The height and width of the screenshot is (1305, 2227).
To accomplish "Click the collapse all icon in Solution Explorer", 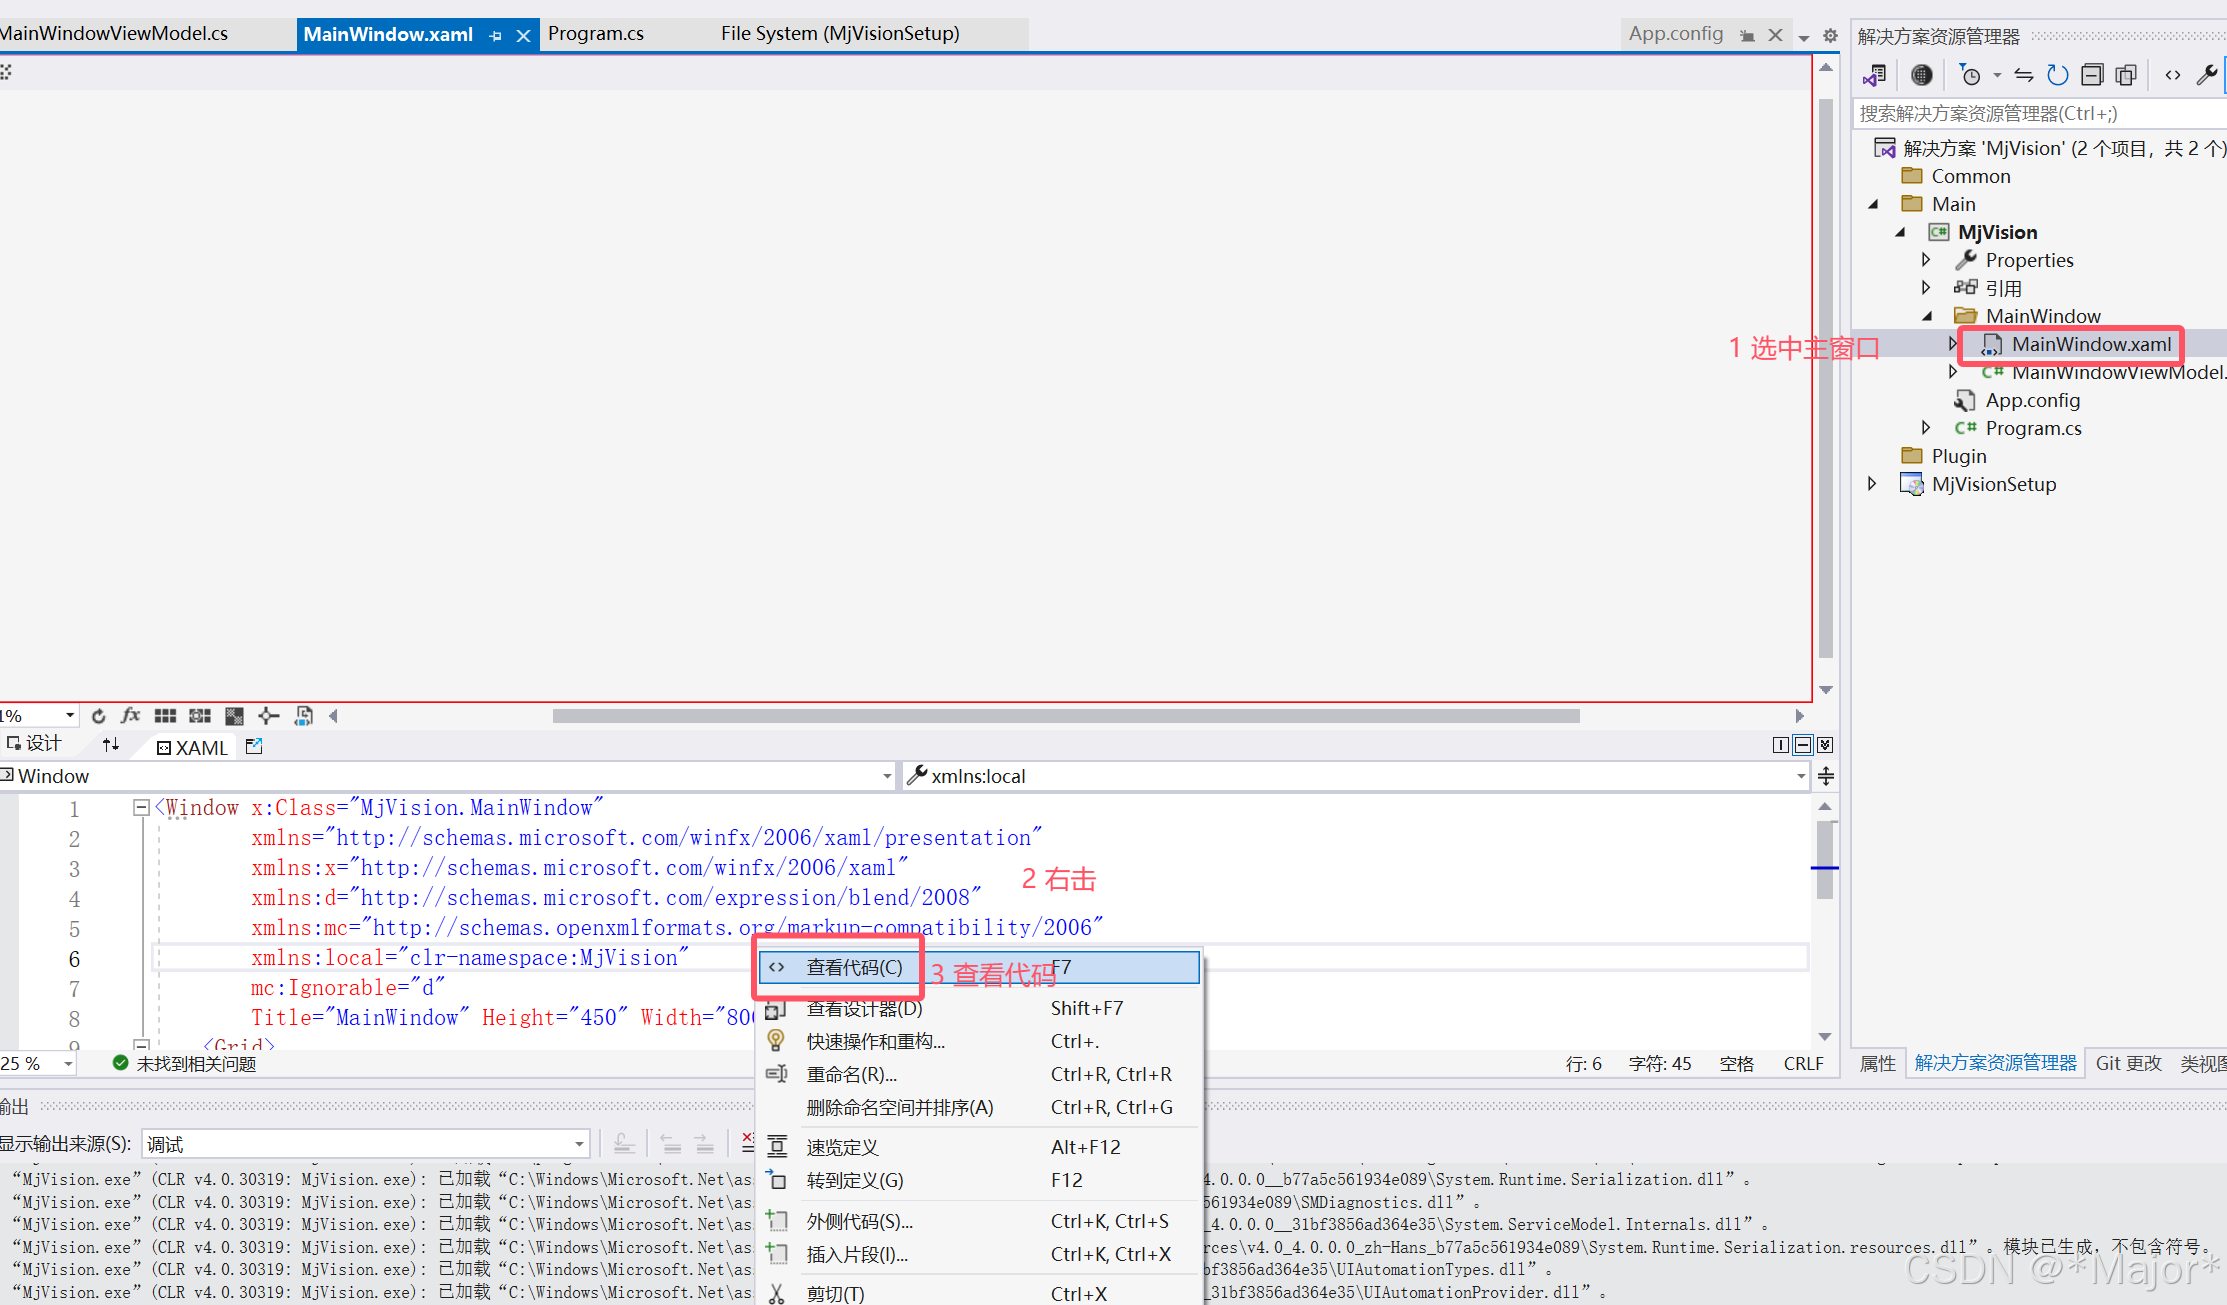I will (2092, 75).
